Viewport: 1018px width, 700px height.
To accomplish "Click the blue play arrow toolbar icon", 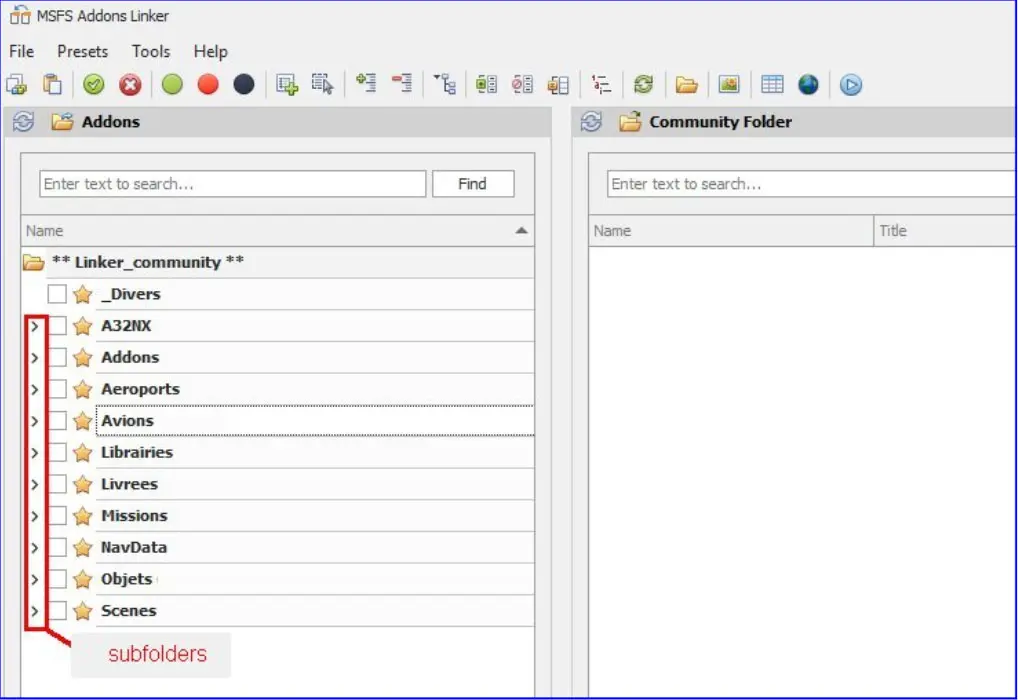I will [x=850, y=84].
